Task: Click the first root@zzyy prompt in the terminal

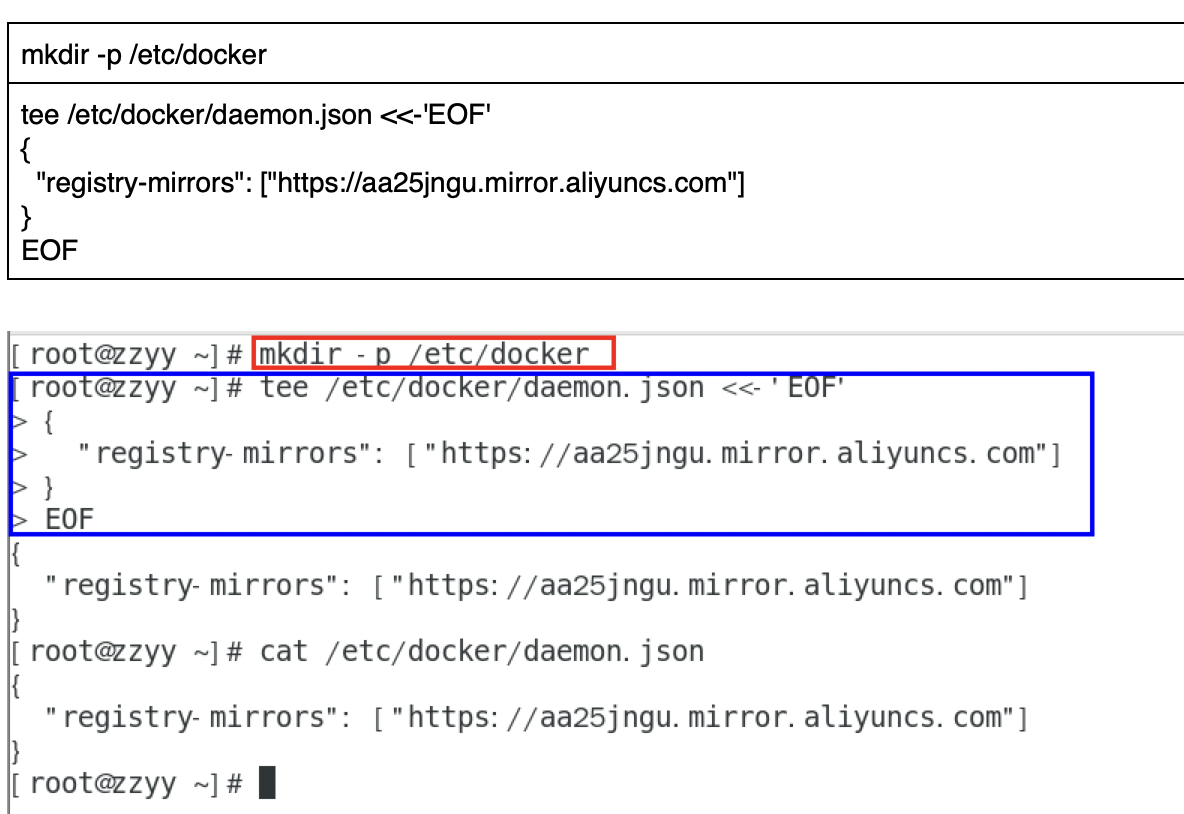Action: (x=127, y=354)
